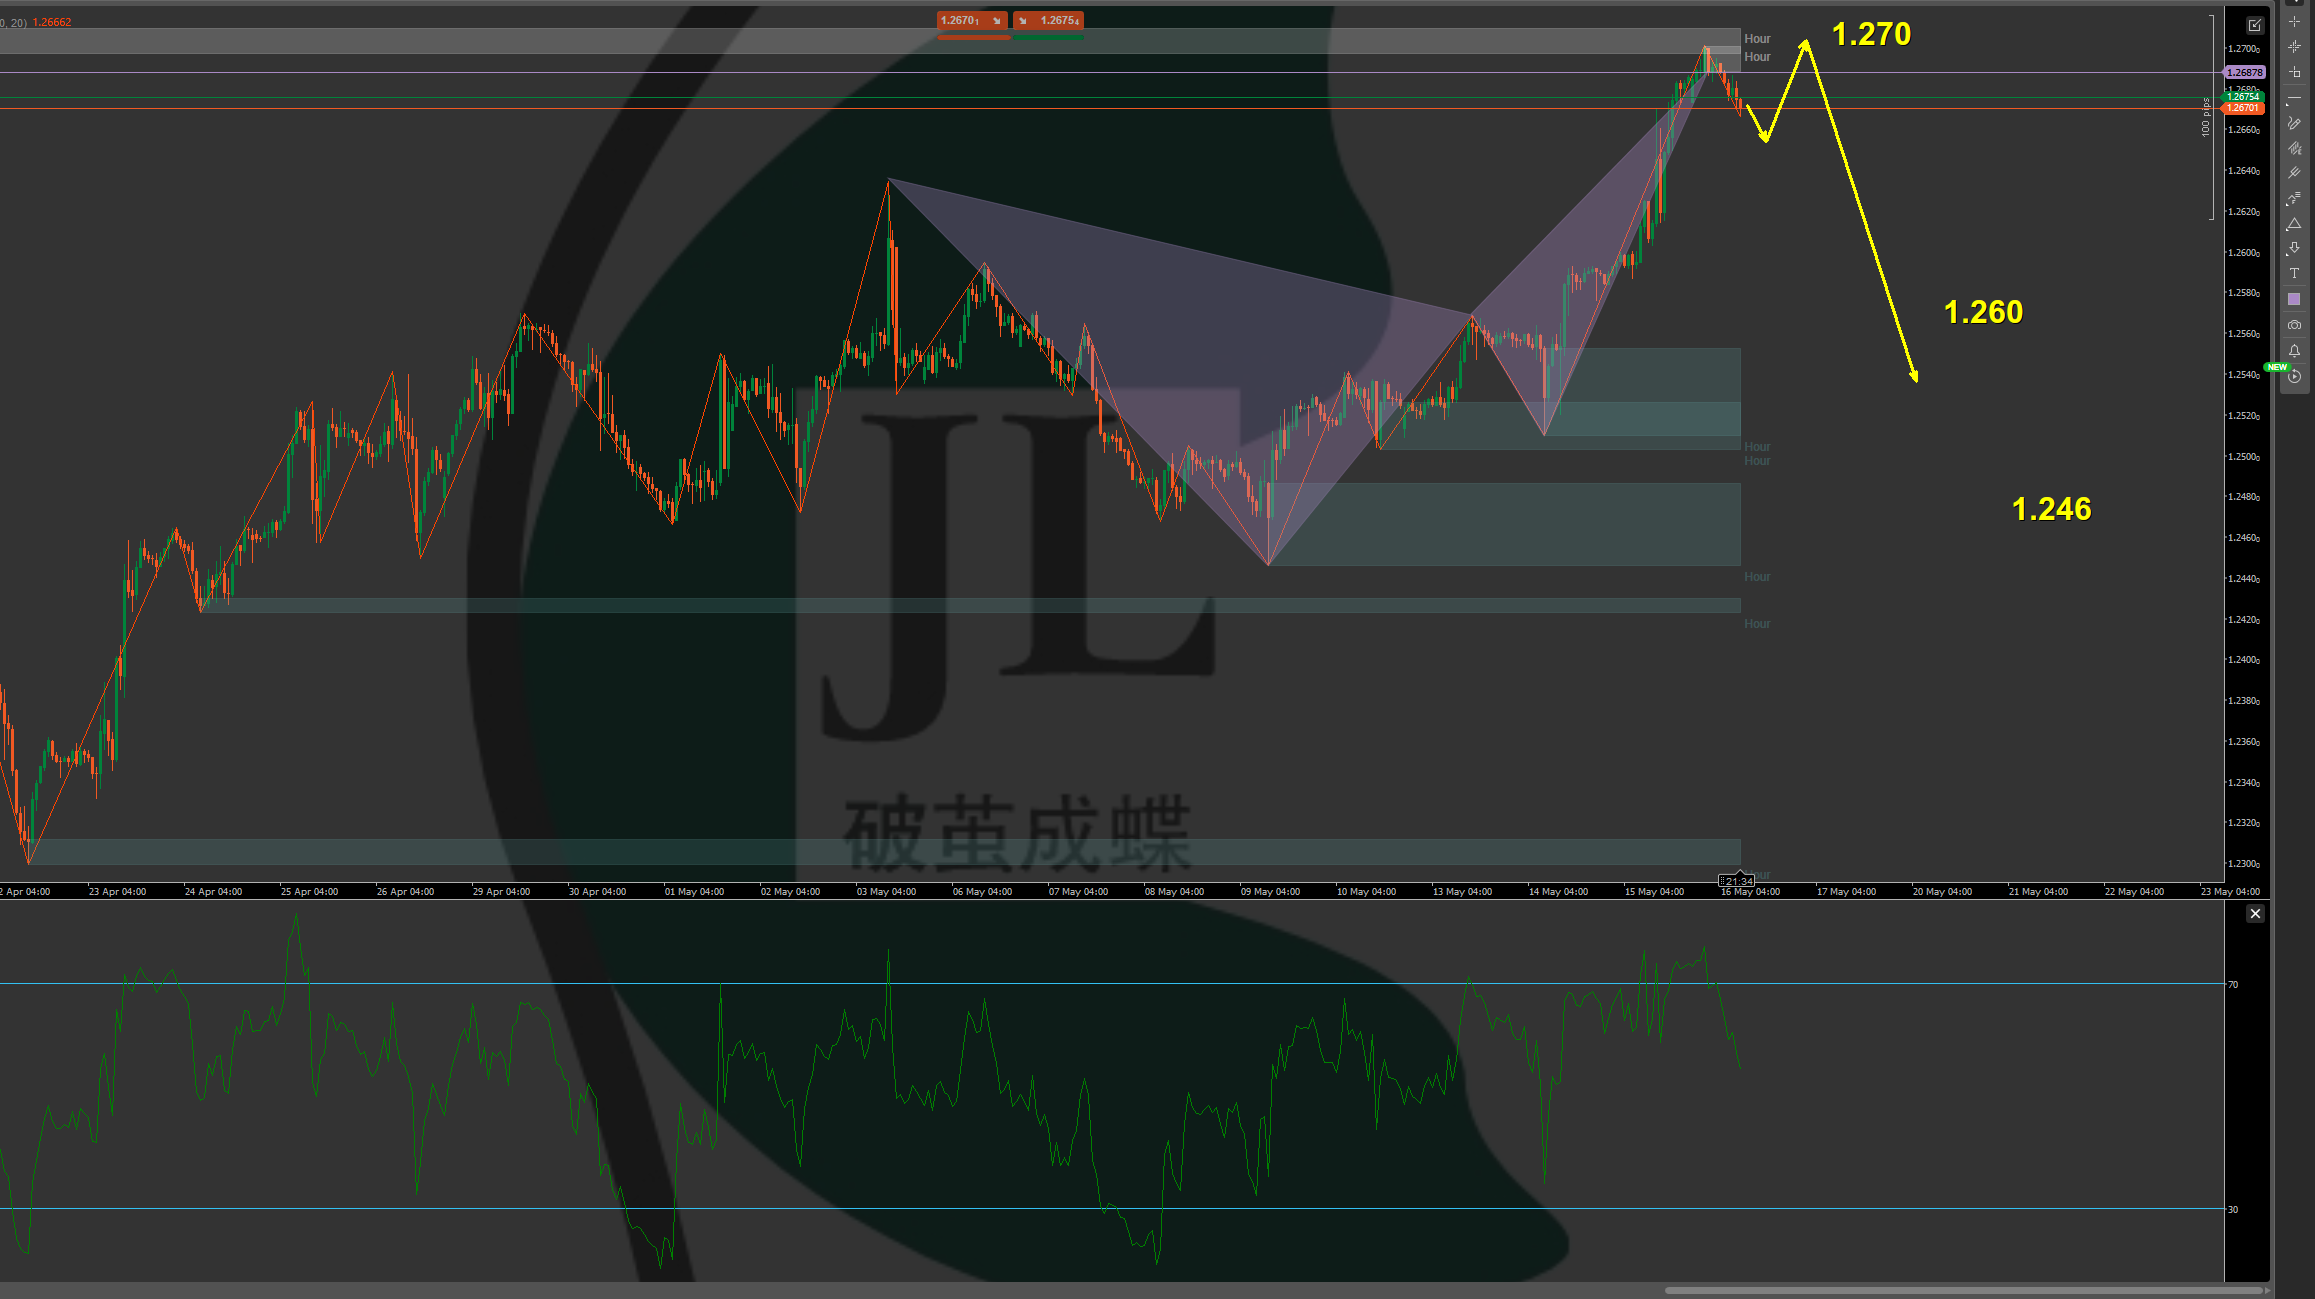Open the market replay tool
The image size is (2315, 1299).
(2294, 377)
